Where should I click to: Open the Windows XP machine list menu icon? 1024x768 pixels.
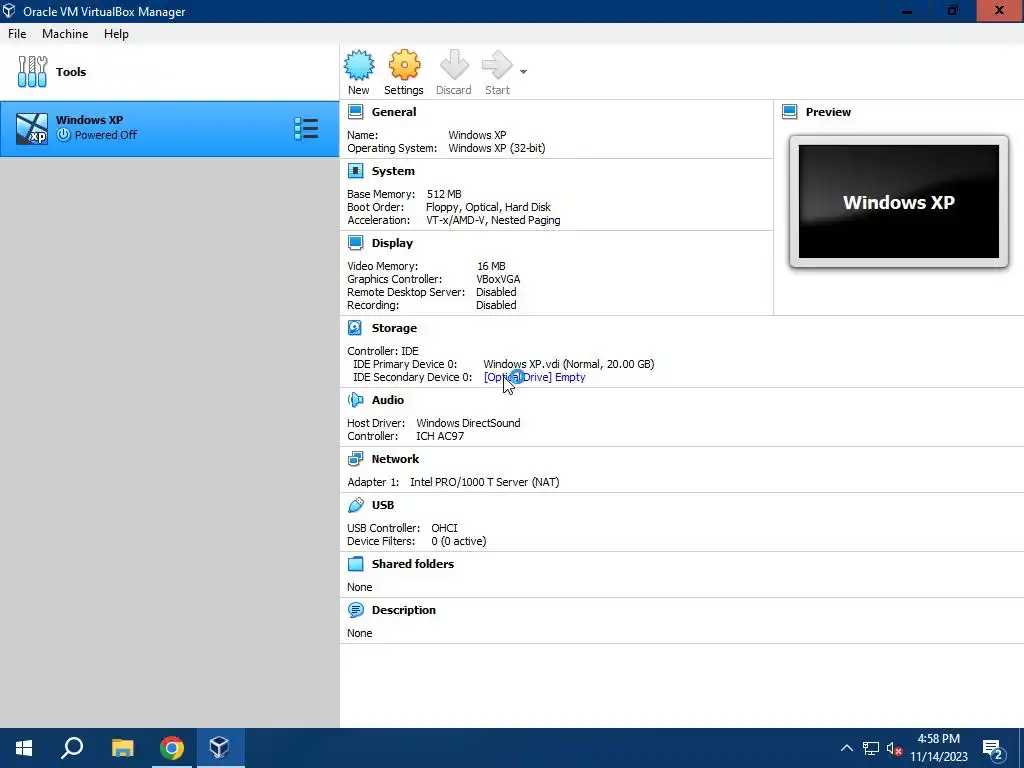click(x=306, y=129)
